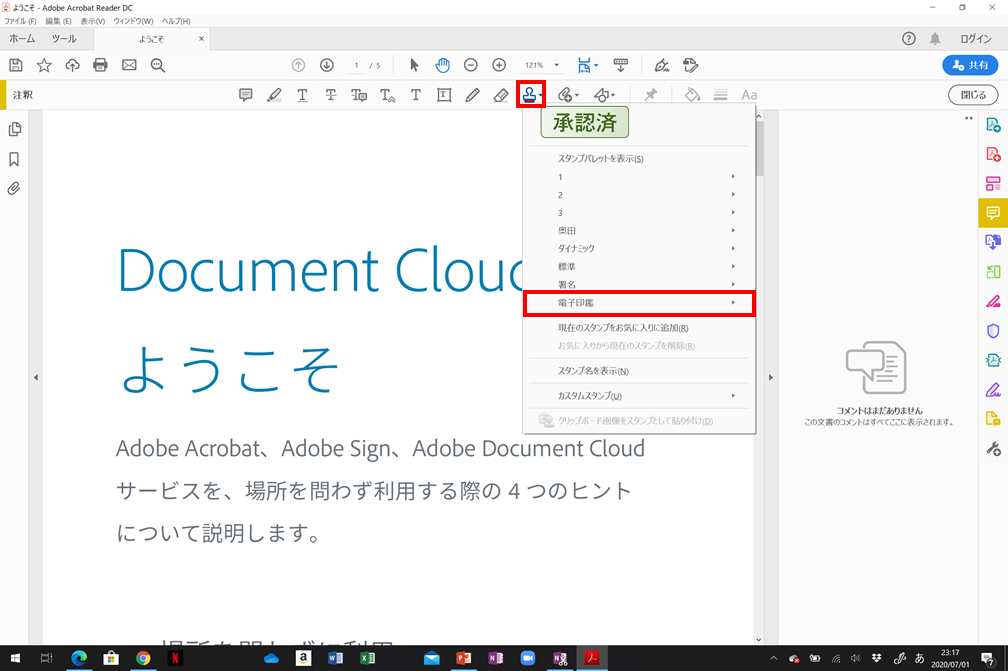Open the attachments panel on left sidebar
This screenshot has width=1008, height=671.
point(14,188)
